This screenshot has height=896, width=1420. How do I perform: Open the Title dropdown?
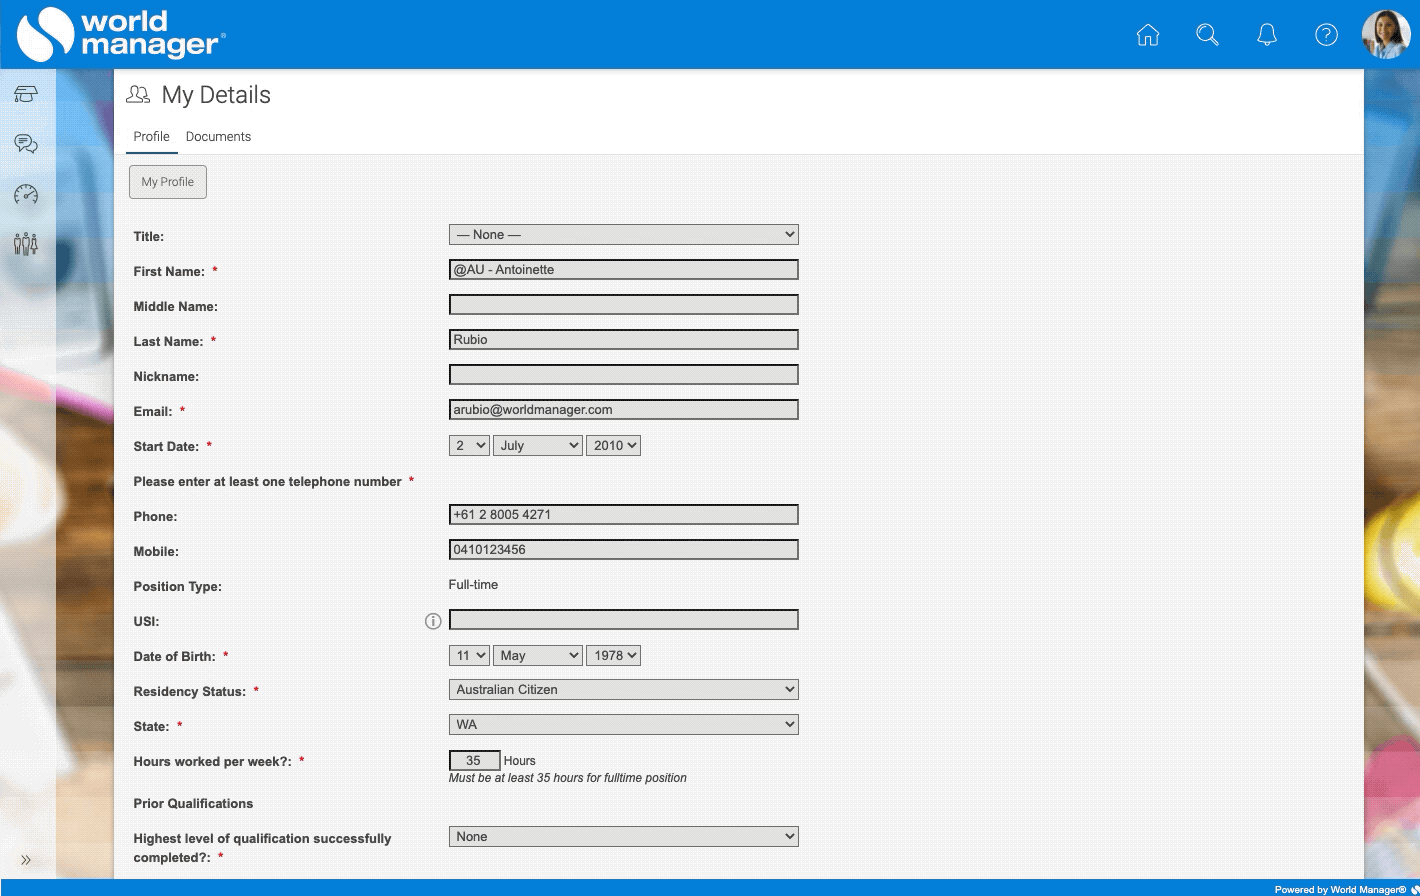point(623,235)
